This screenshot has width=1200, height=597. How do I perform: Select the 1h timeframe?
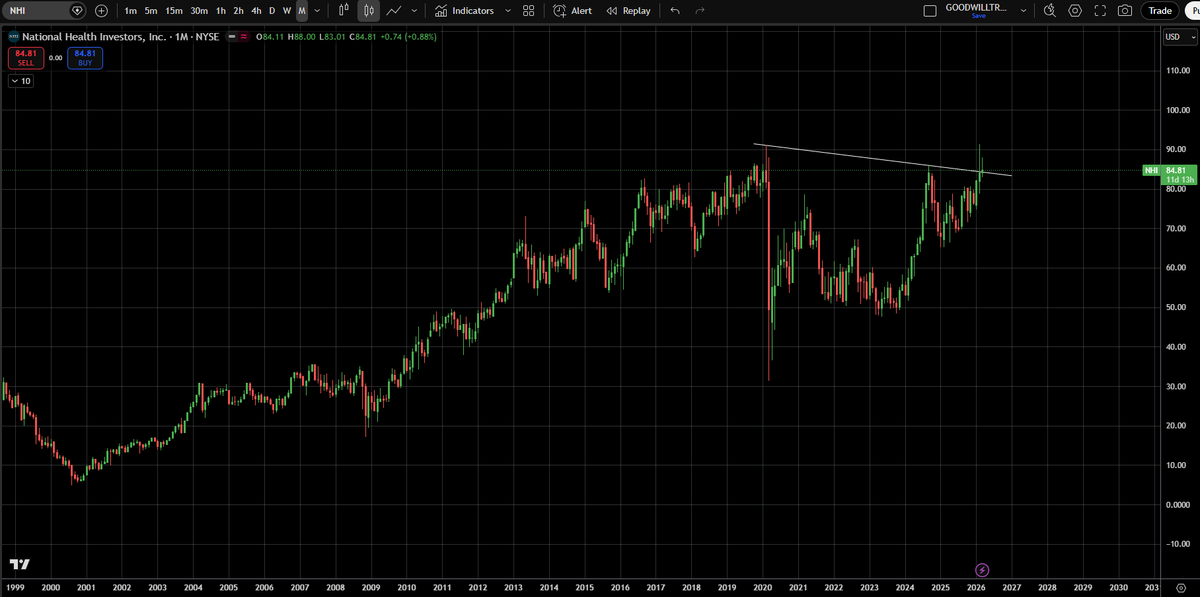click(221, 10)
